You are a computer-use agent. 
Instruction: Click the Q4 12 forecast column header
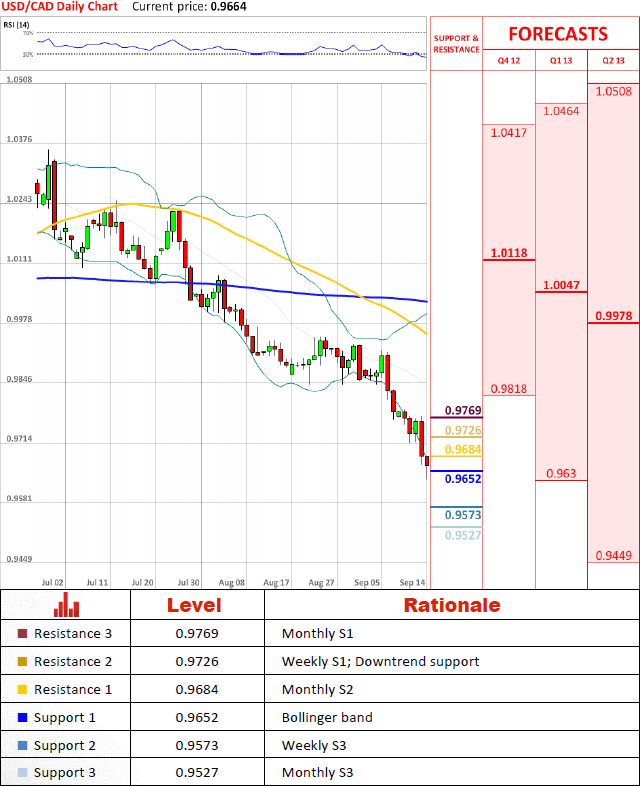pyautogui.click(x=509, y=61)
